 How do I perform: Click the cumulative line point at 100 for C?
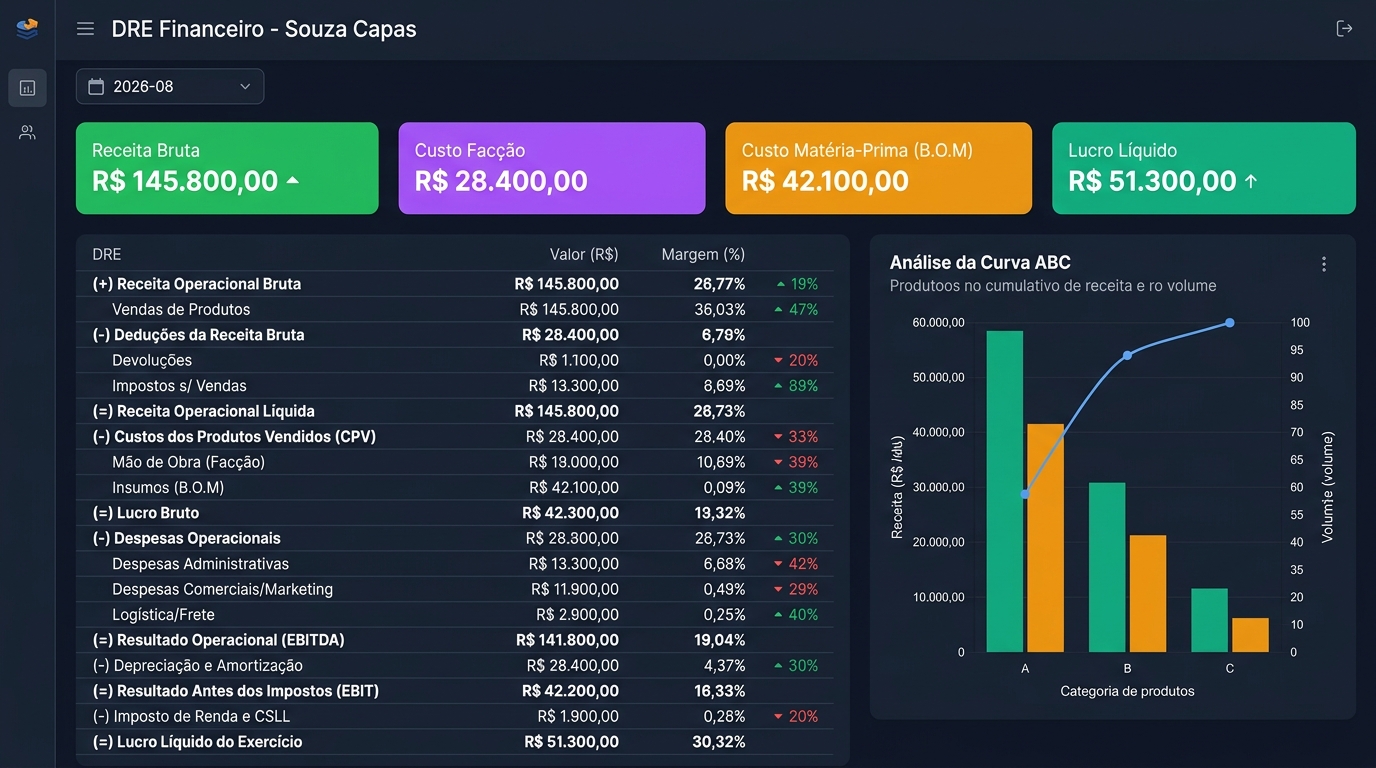[1230, 323]
